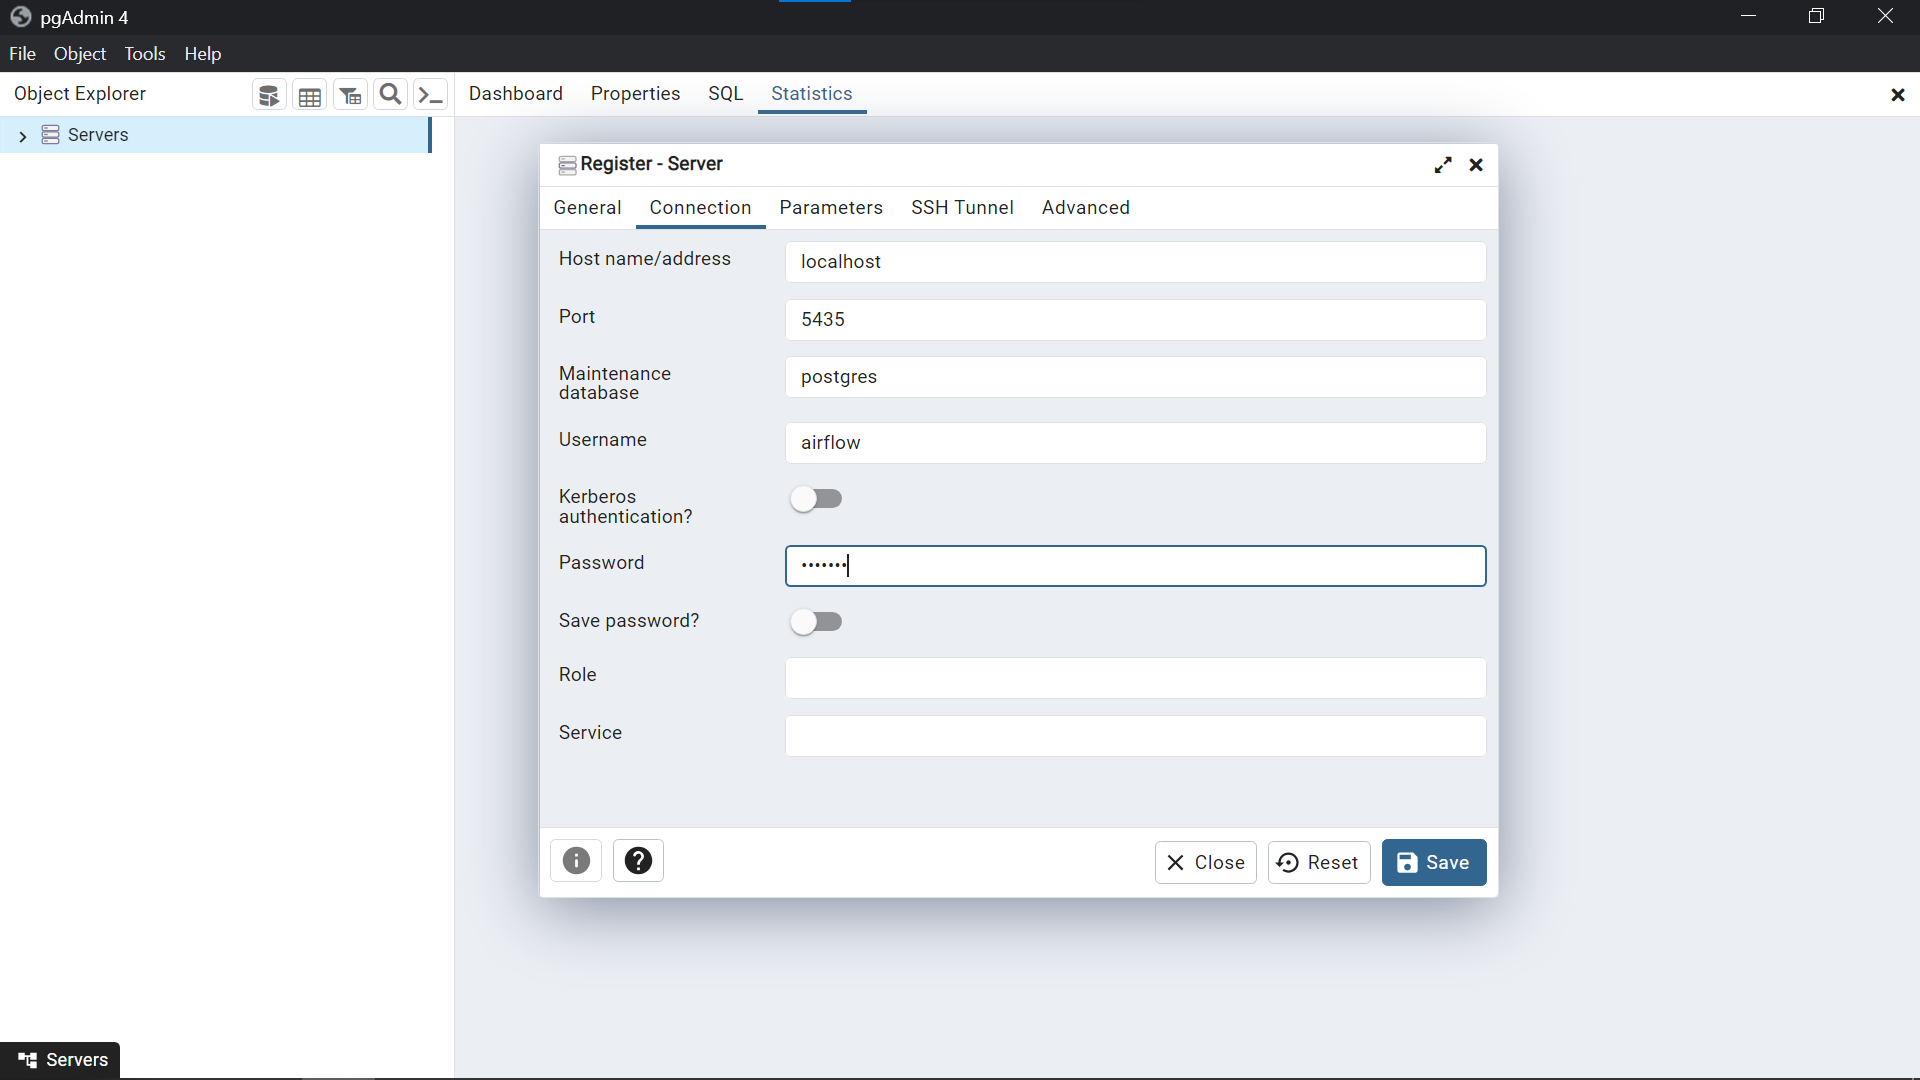Viewport: 1920px width, 1080px height.
Task: Open the dialog help question mark icon
Action: 638,861
